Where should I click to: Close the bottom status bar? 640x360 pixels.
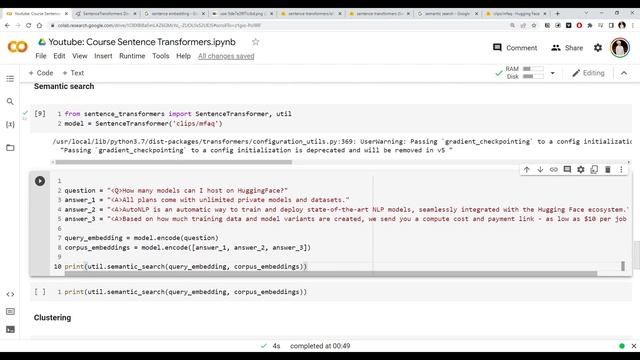point(634,346)
